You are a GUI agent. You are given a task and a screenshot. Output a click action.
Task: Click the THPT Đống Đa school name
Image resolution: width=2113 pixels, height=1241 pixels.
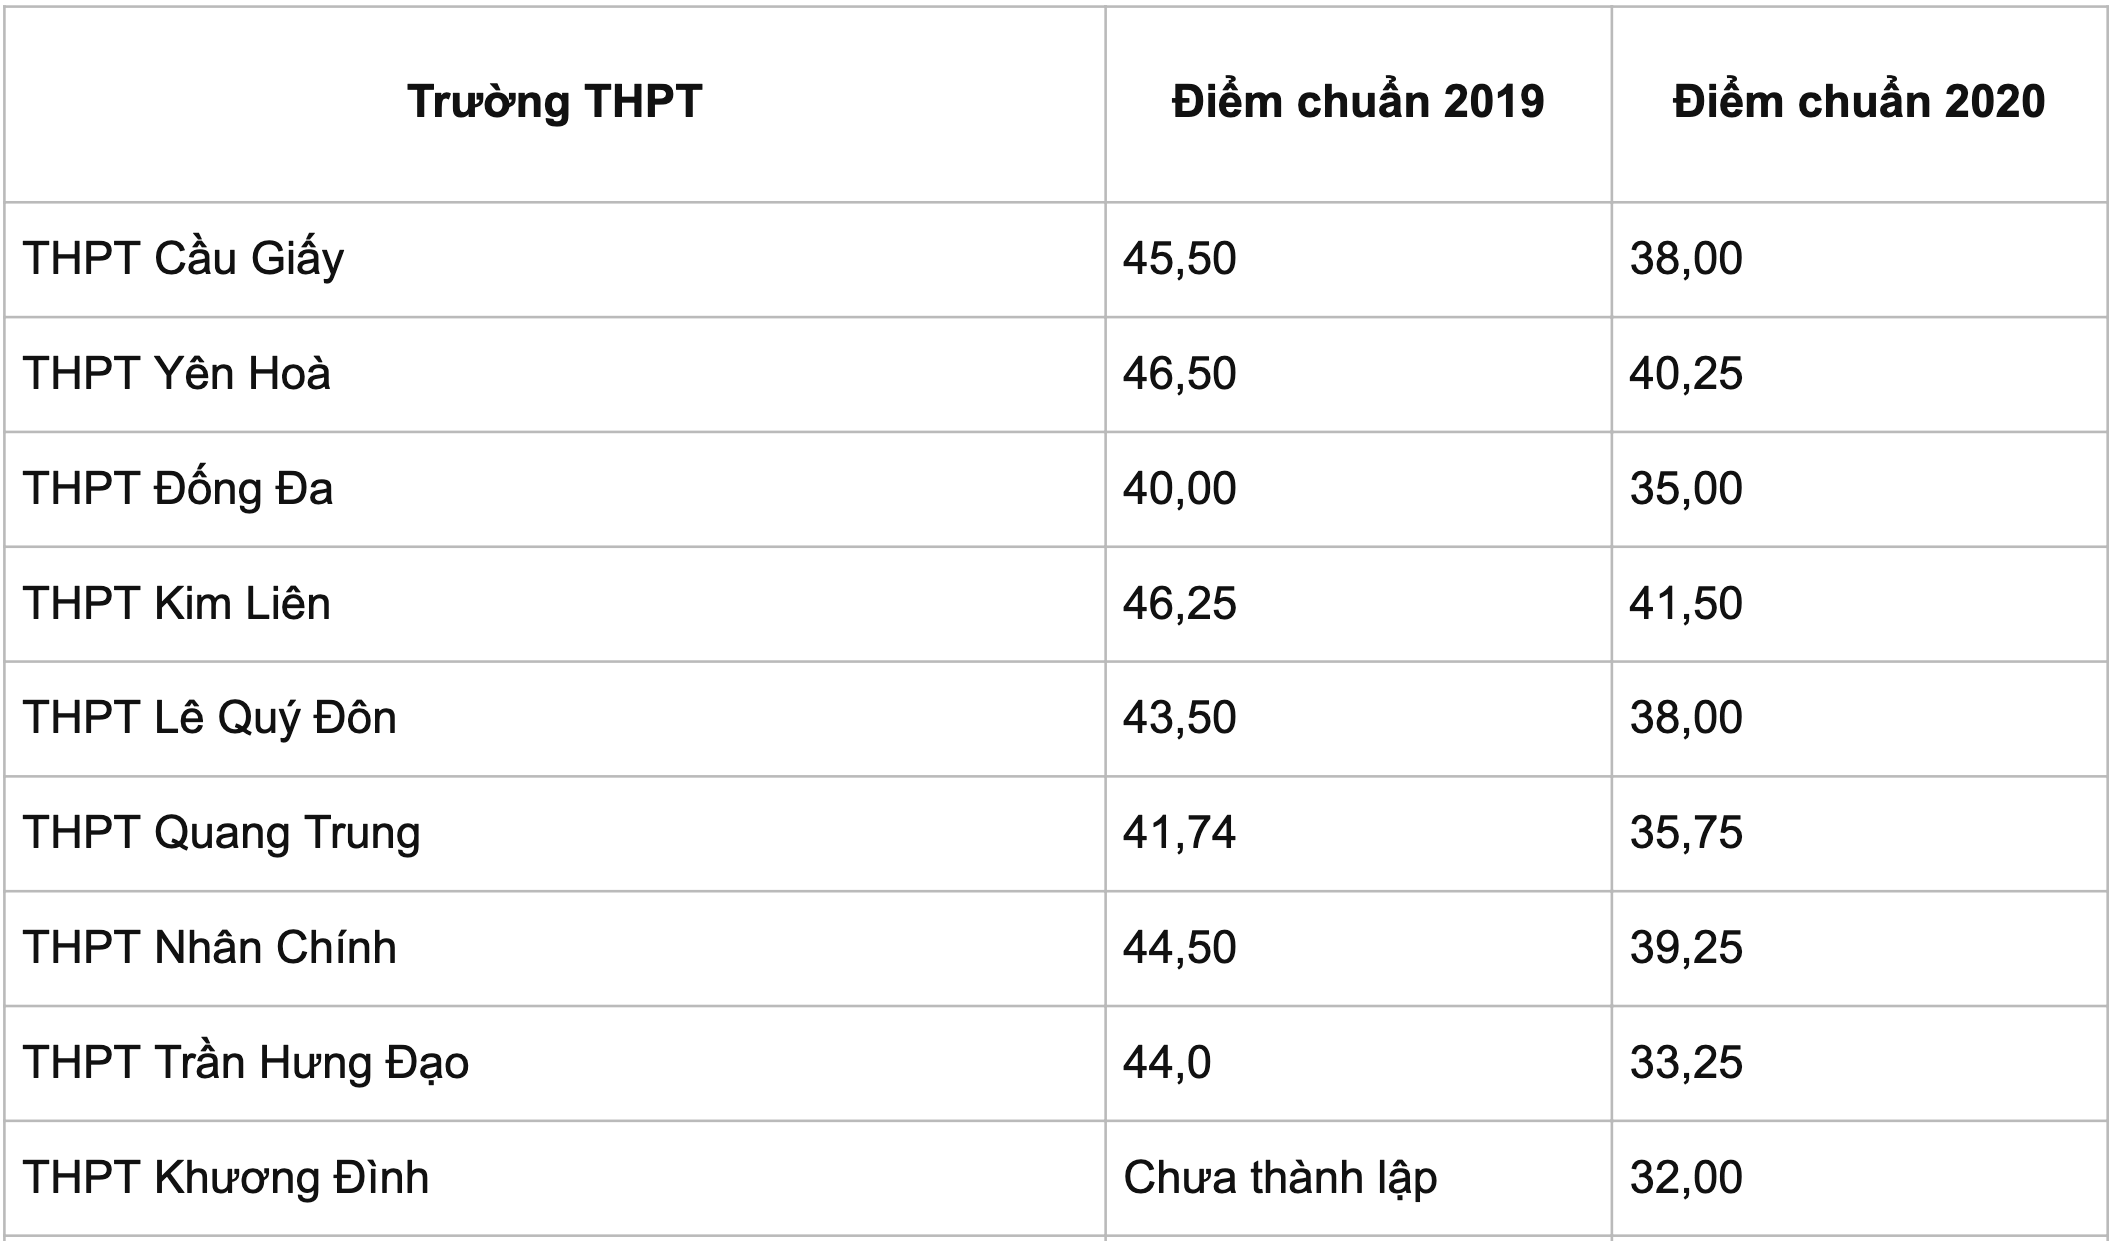coord(177,489)
